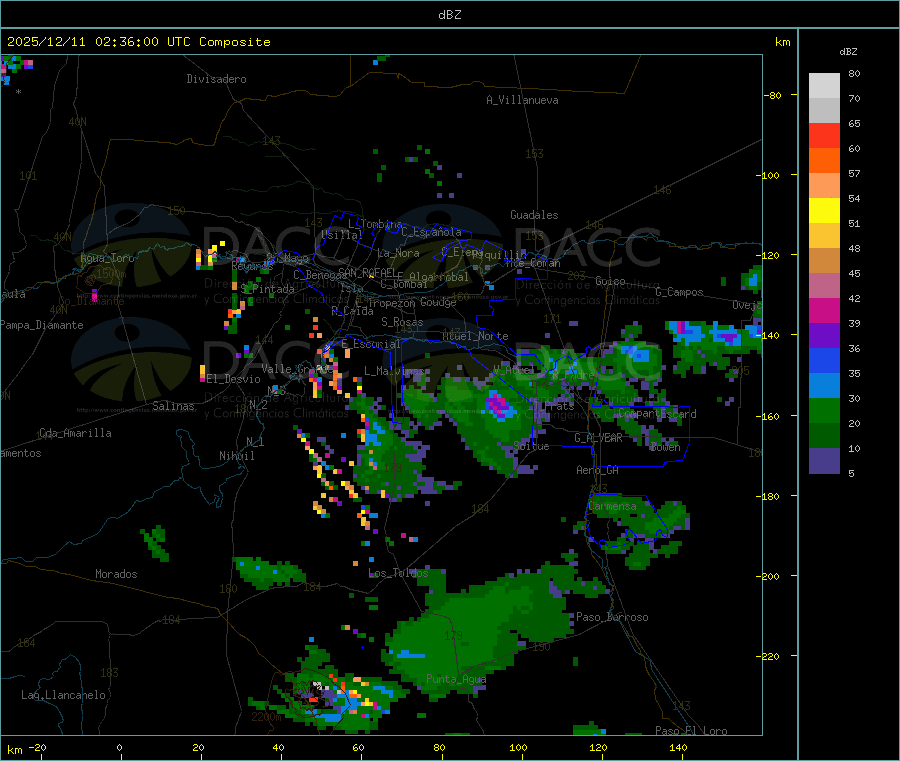Select the white 70-80 dBZ legend swatch
The width and height of the screenshot is (900, 761).
[x=824, y=86]
